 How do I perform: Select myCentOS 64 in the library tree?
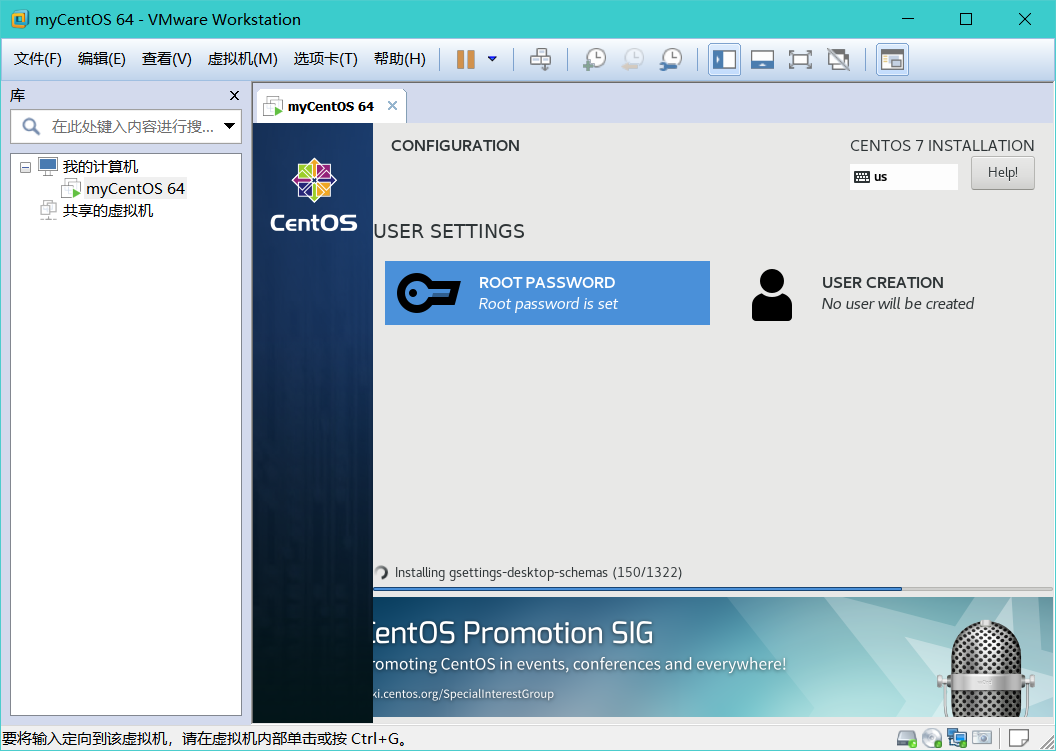click(x=135, y=189)
